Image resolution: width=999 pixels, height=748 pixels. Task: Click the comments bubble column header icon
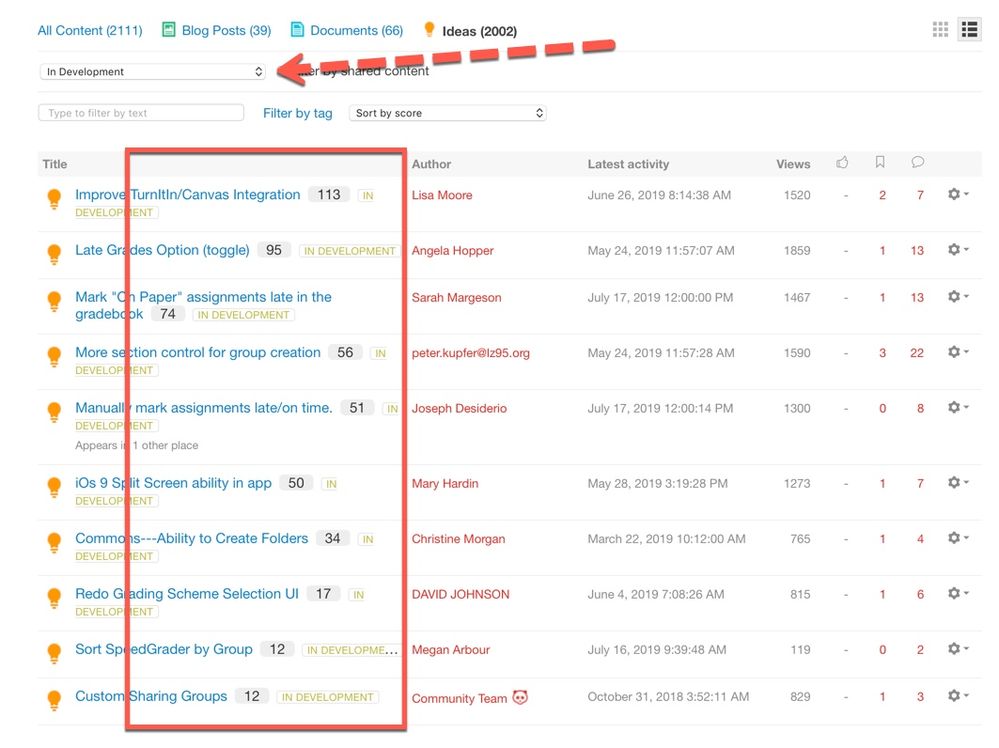click(917, 163)
